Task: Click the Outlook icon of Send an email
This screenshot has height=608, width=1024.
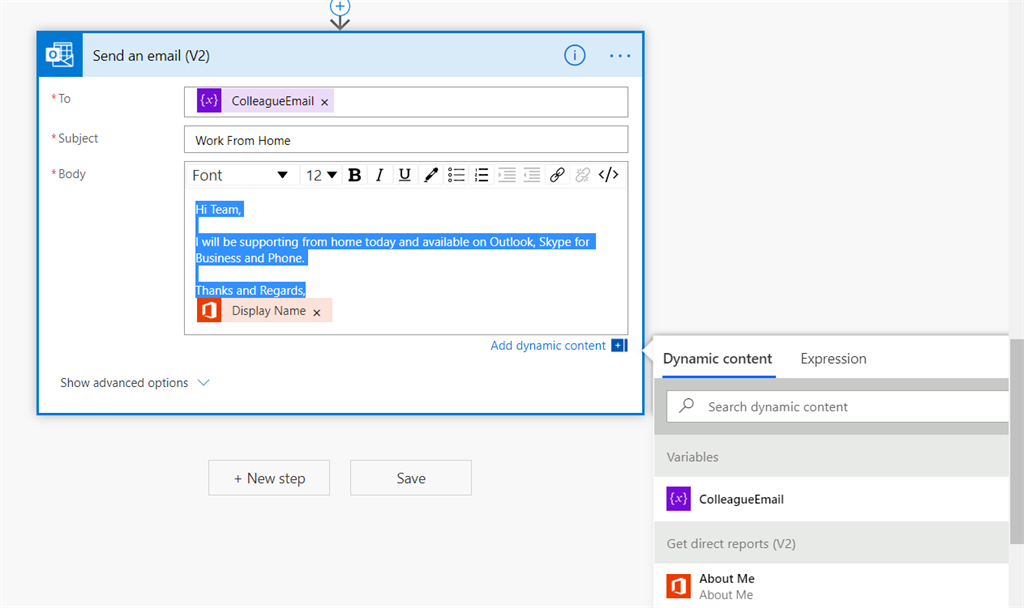Action: [x=60, y=55]
